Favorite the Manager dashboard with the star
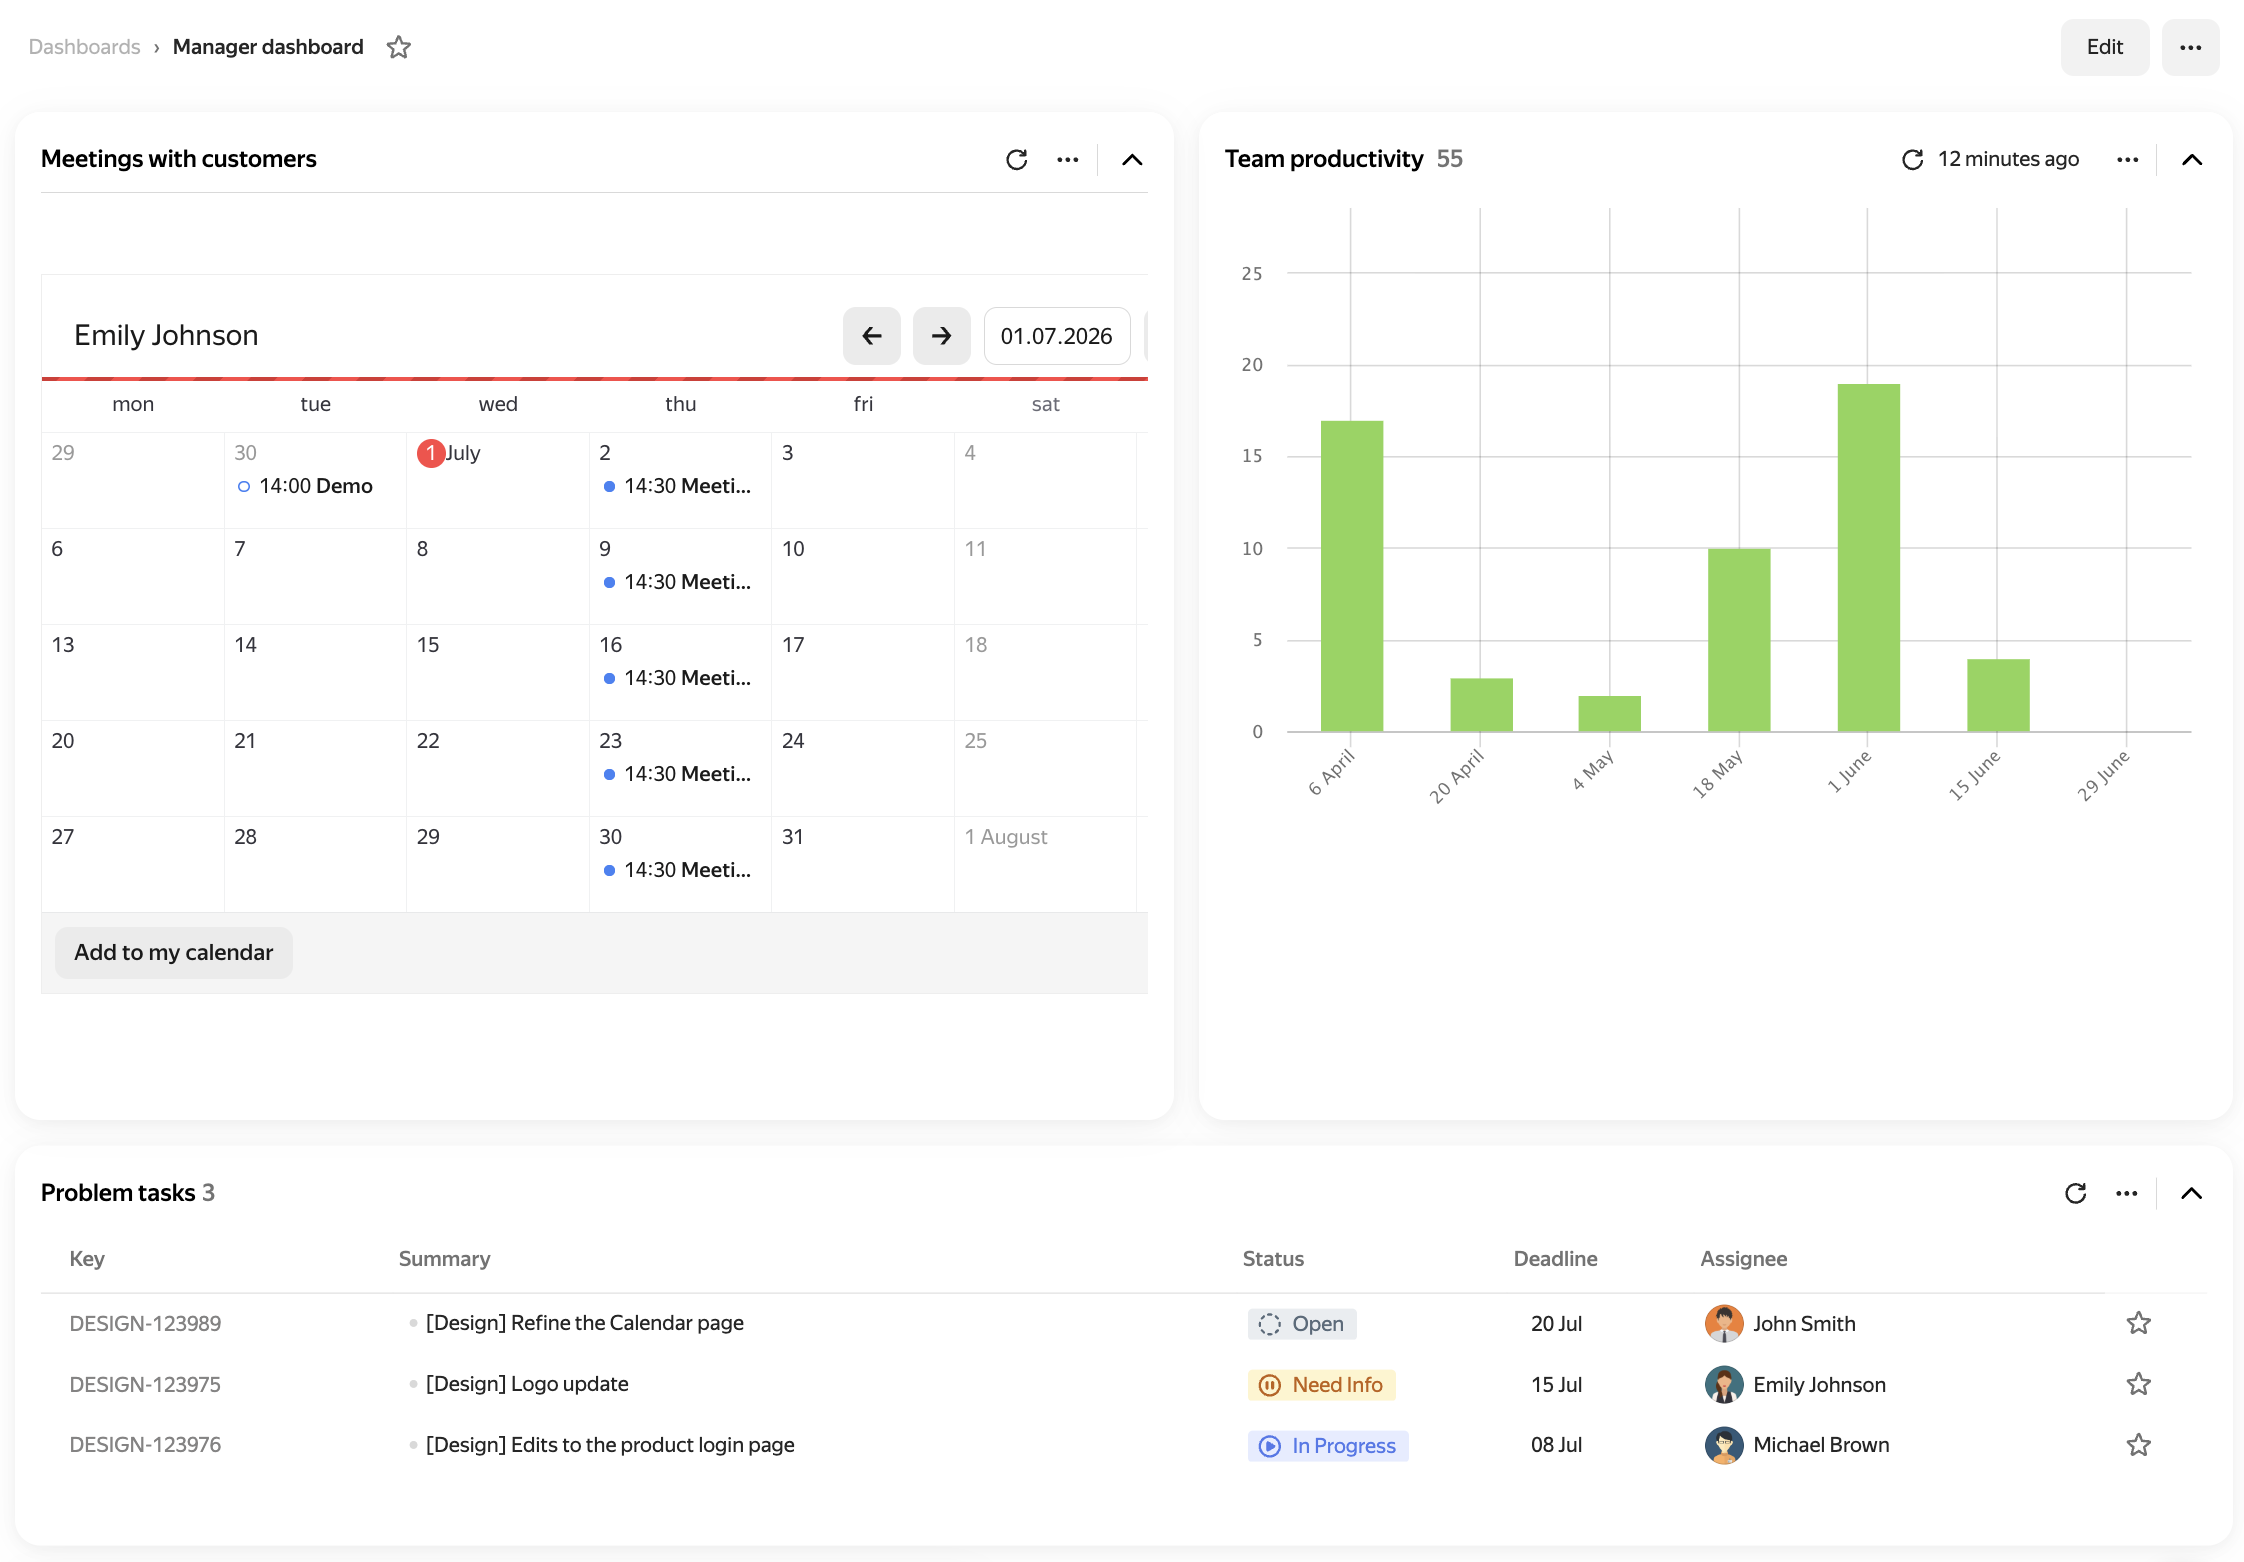 click(x=399, y=47)
